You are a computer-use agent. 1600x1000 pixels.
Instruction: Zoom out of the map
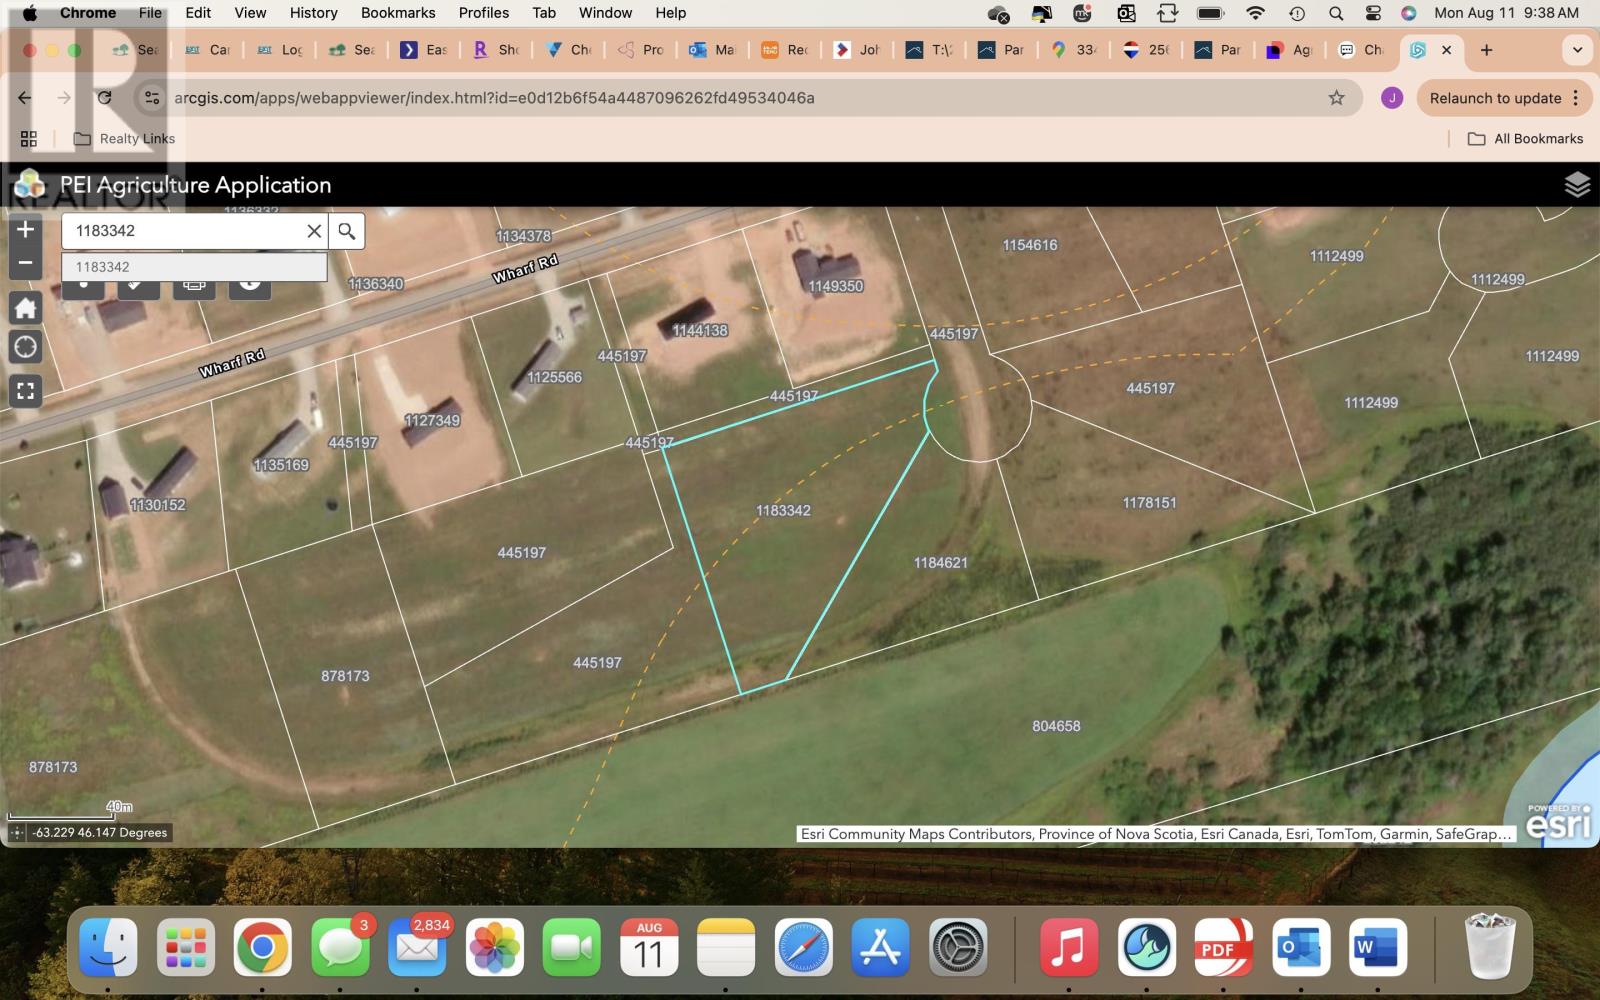pos(26,264)
